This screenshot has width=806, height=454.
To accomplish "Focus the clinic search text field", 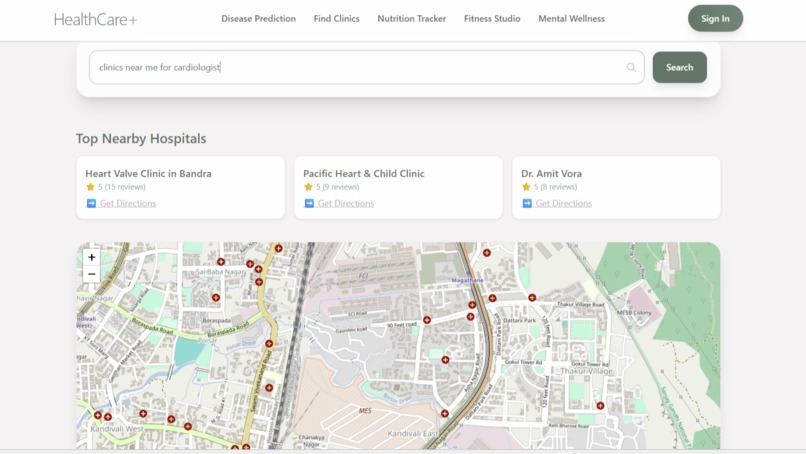I will pyautogui.click(x=367, y=67).
